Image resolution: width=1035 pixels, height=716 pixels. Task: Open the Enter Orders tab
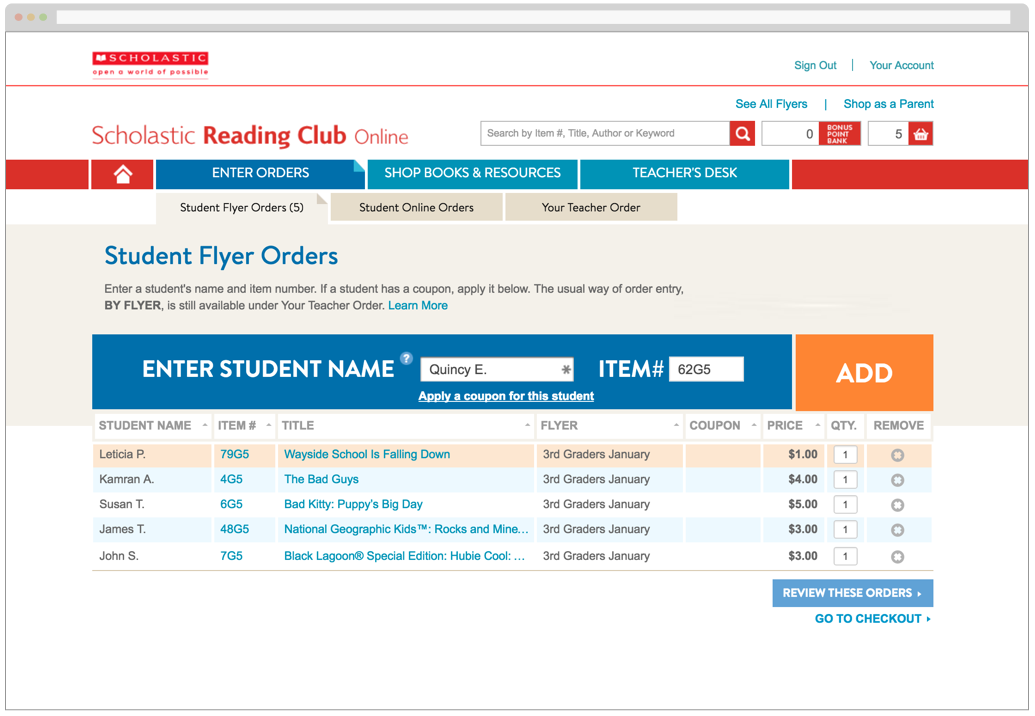pos(260,174)
